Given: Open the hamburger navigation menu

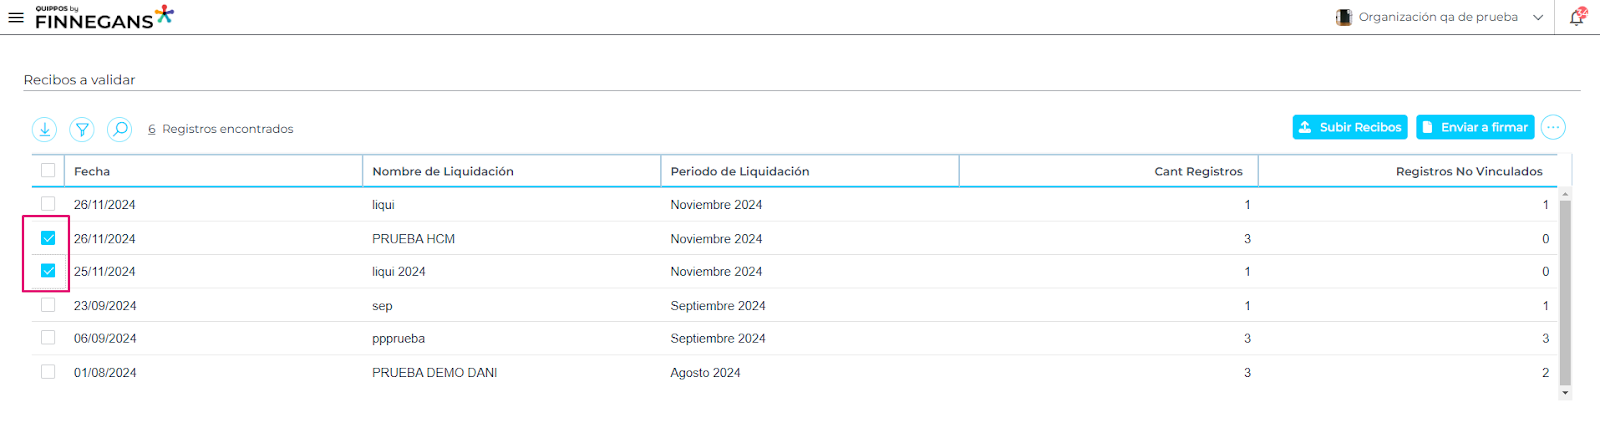Looking at the screenshot, I should (16, 17).
